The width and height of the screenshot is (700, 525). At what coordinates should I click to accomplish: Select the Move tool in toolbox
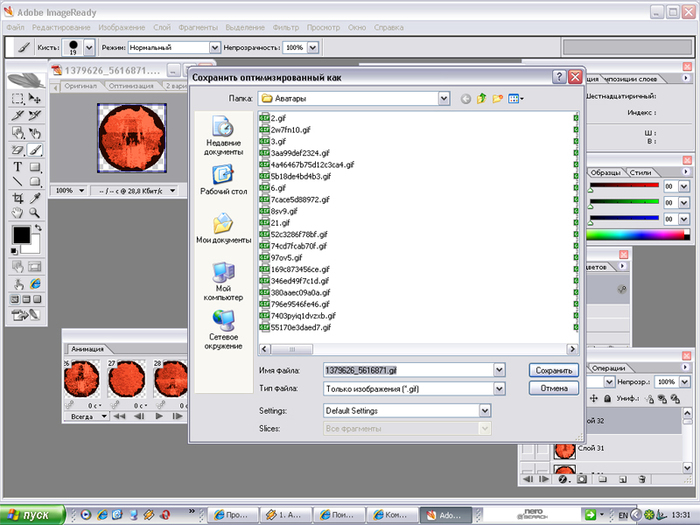tap(35, 98)
